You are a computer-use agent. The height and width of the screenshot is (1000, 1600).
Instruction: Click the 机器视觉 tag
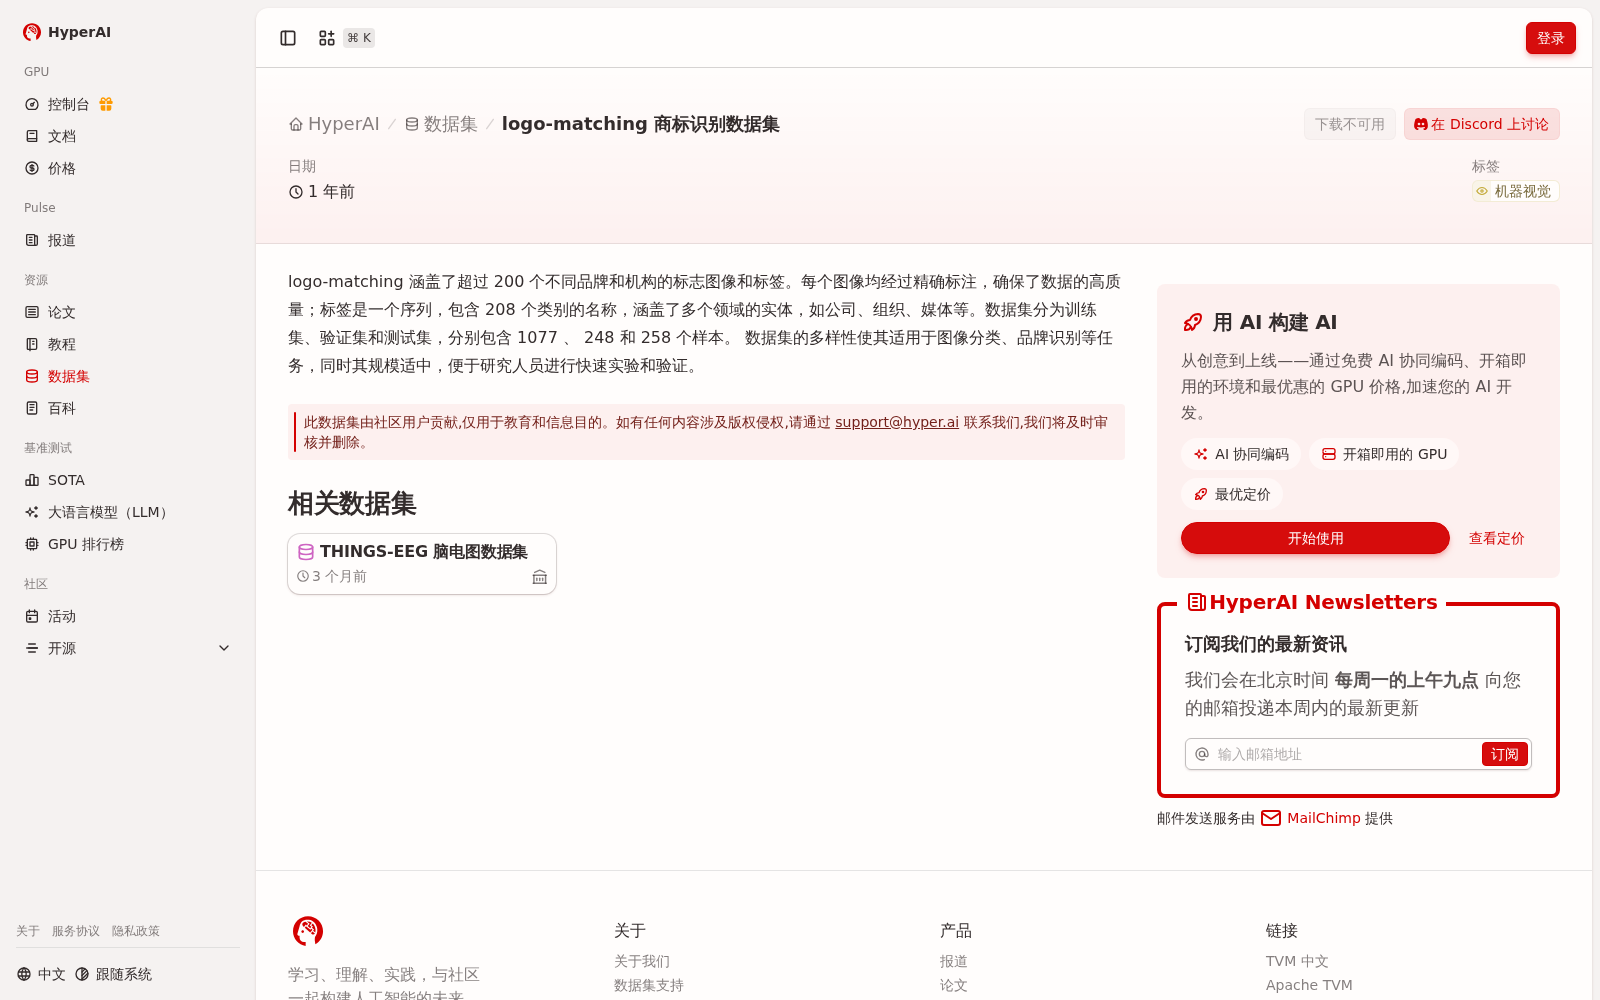pos(1515,191)
